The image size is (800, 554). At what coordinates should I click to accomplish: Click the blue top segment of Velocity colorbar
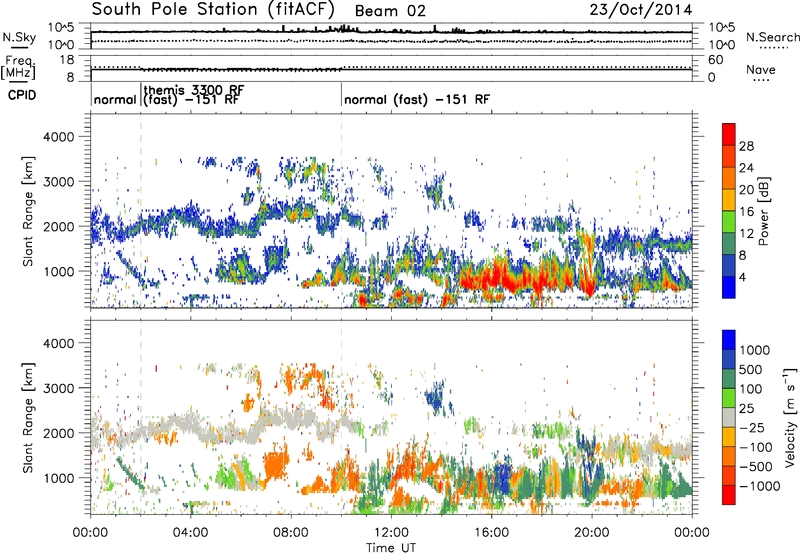[729, 340]
